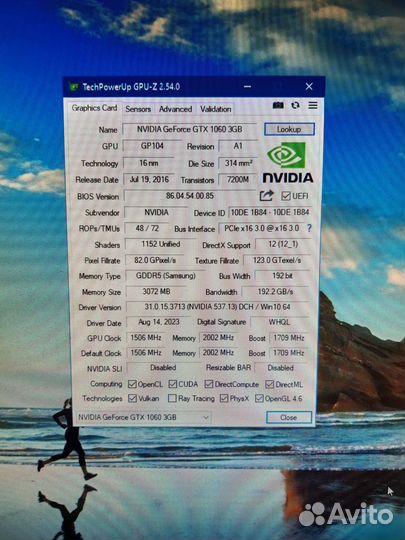The image size is (405, 540).
Task: Open the Validation tab
Action: click(216, 109)
